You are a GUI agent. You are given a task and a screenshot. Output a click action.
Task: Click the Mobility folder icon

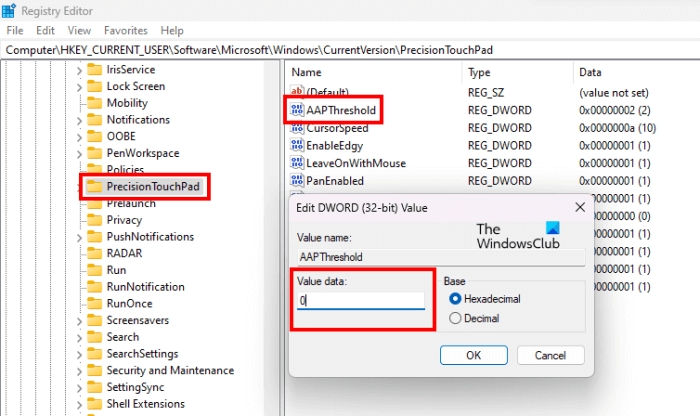pos(94,103)
